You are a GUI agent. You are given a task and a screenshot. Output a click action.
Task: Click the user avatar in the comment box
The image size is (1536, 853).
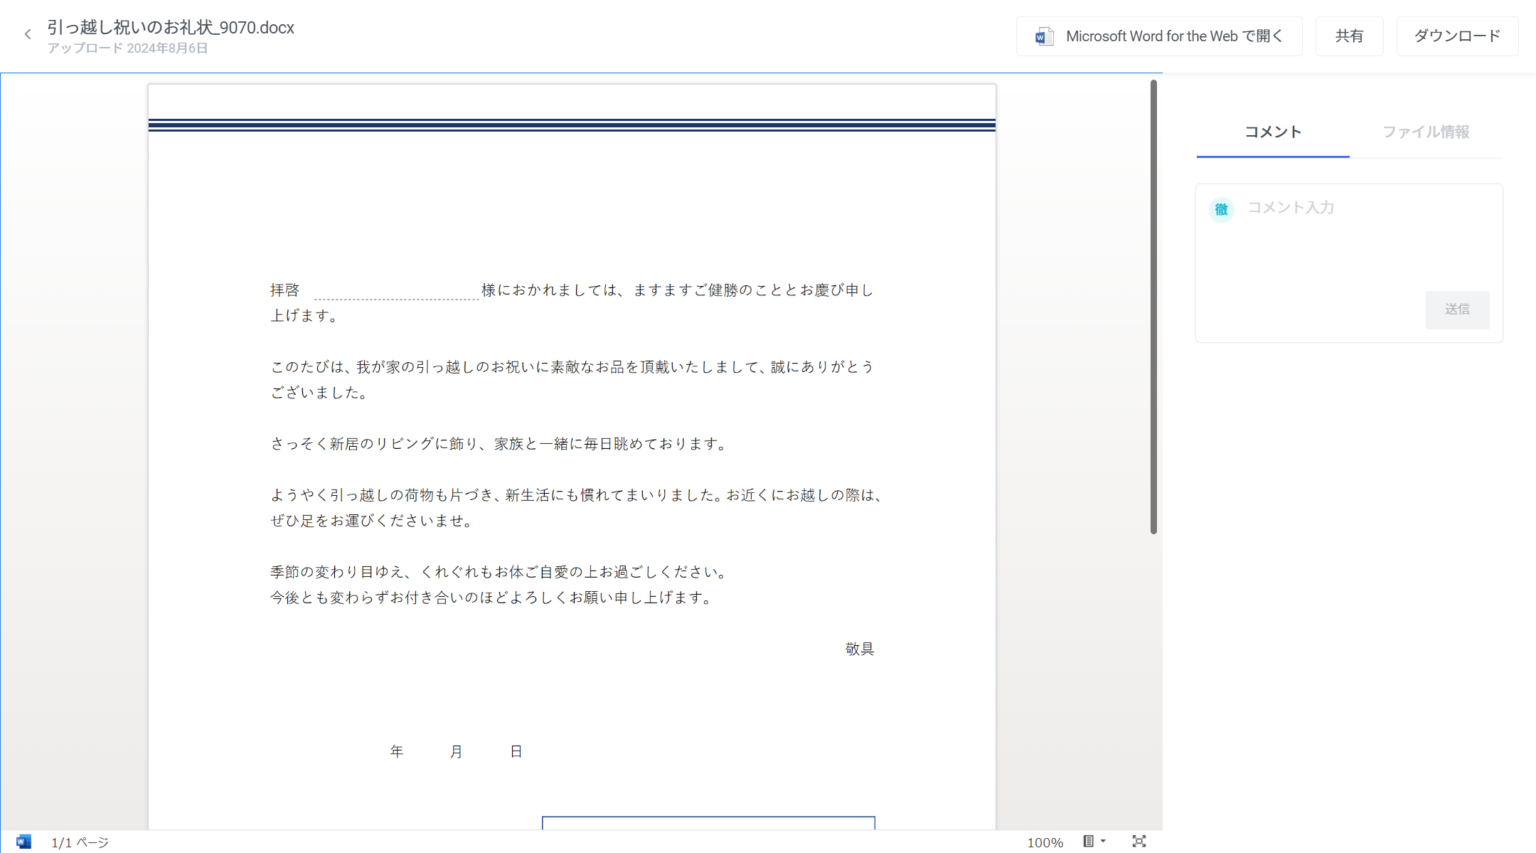[1221, 209]
